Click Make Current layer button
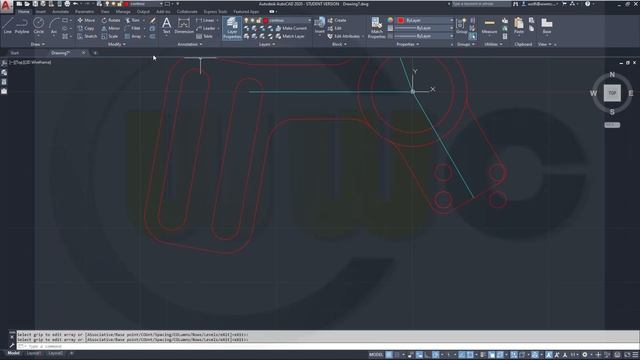The image size is (640, 360). tap(291, 28)
